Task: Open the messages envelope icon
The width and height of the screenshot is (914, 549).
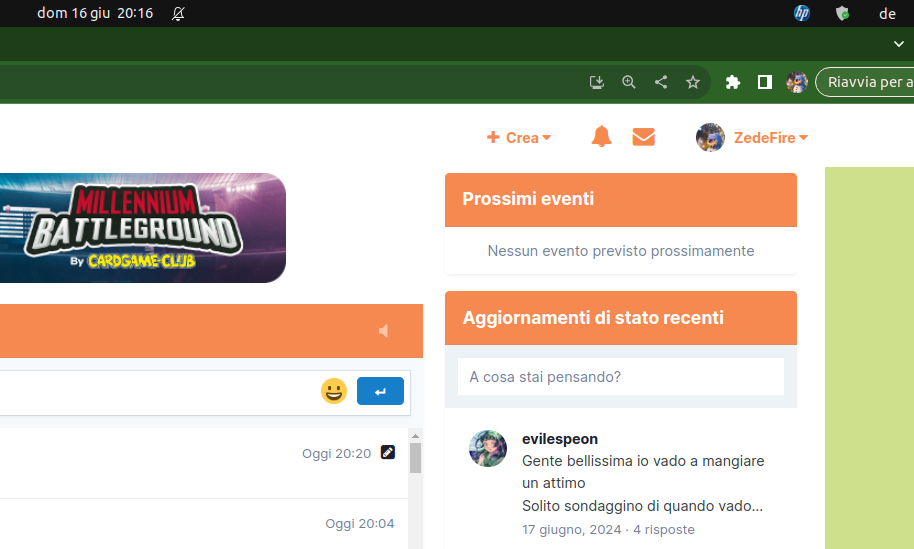Action: 644,137
